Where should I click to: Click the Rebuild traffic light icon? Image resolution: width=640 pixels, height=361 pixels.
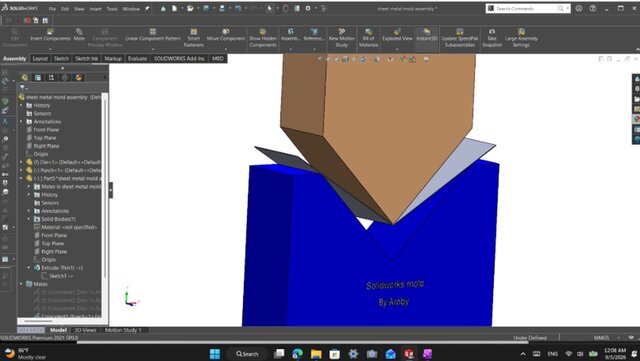tap(286, 8)
